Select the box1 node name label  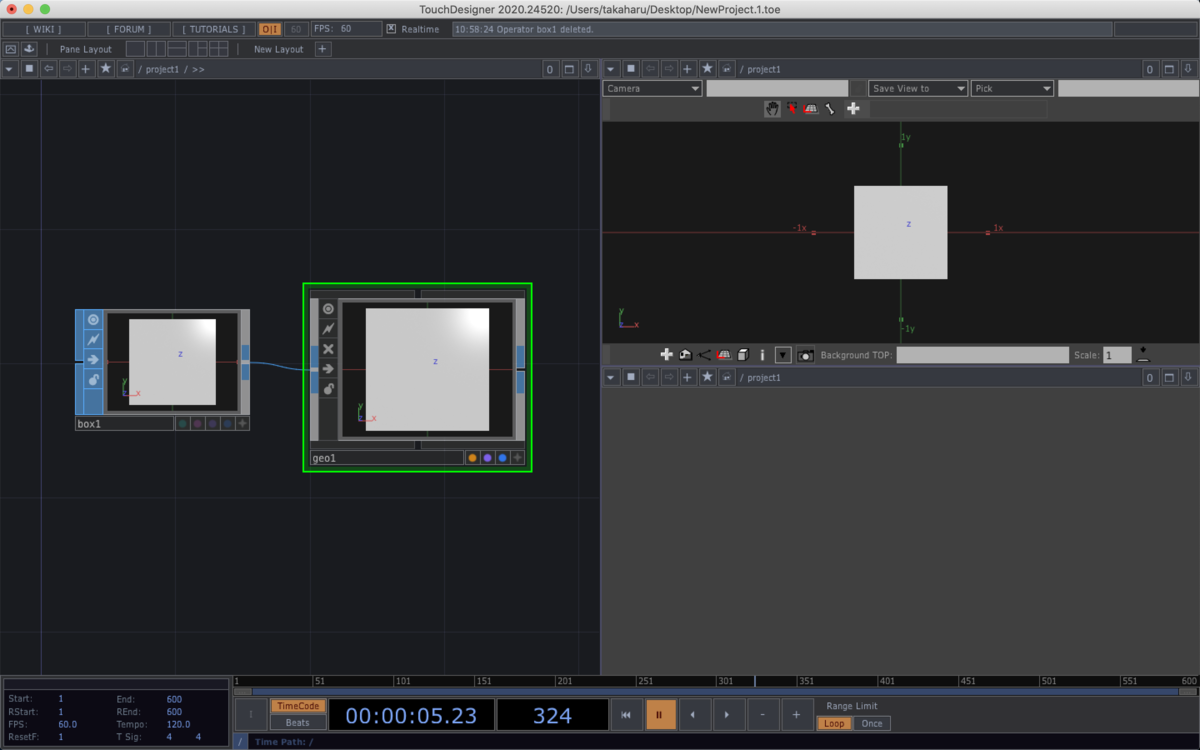(x=125, y=424)
